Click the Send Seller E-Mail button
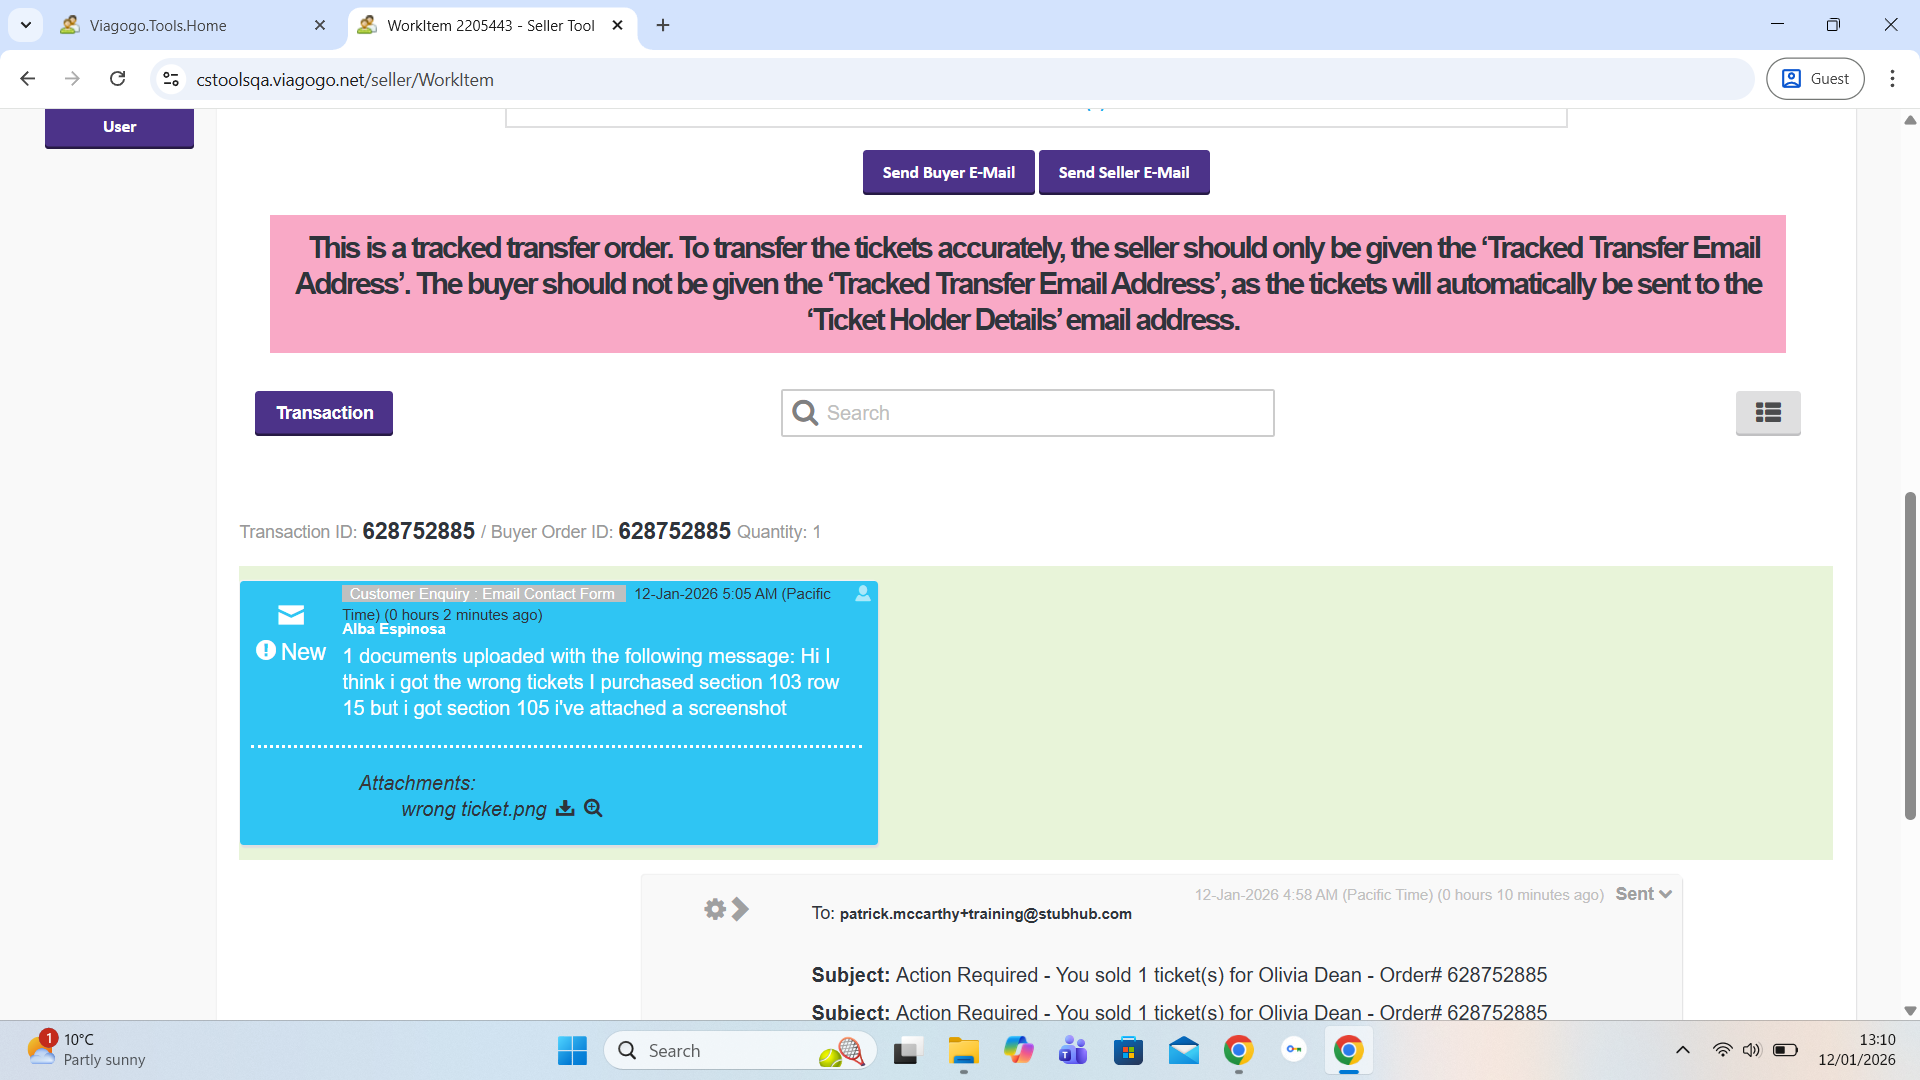 [x=1124, y=172]
